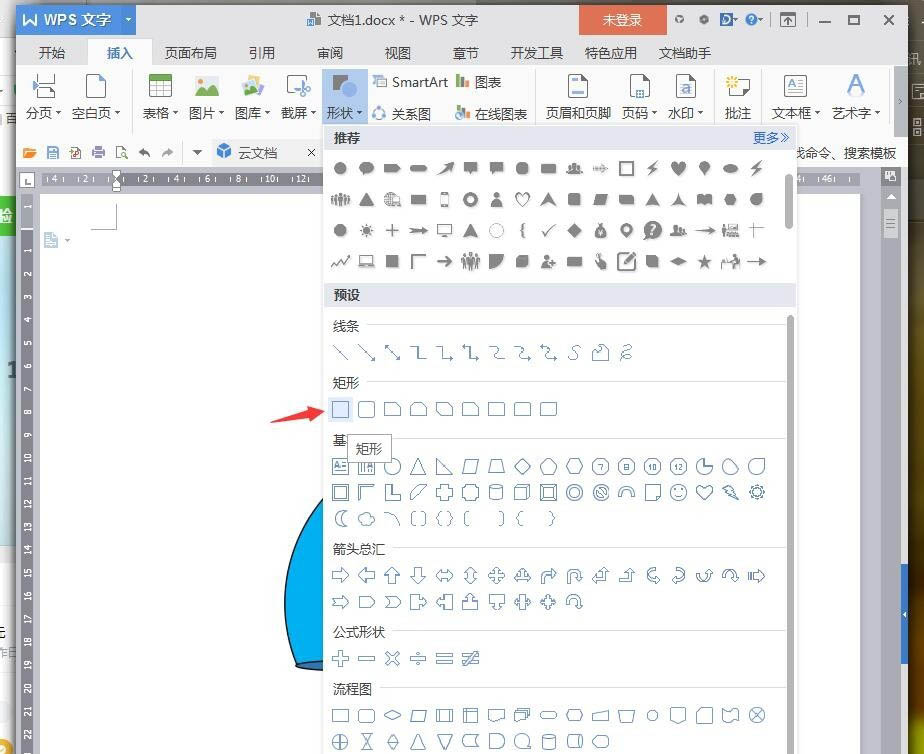The image size is (924, 754).
Task: Expand the 艺术字 word art dropdown
Action: (856, 113)
